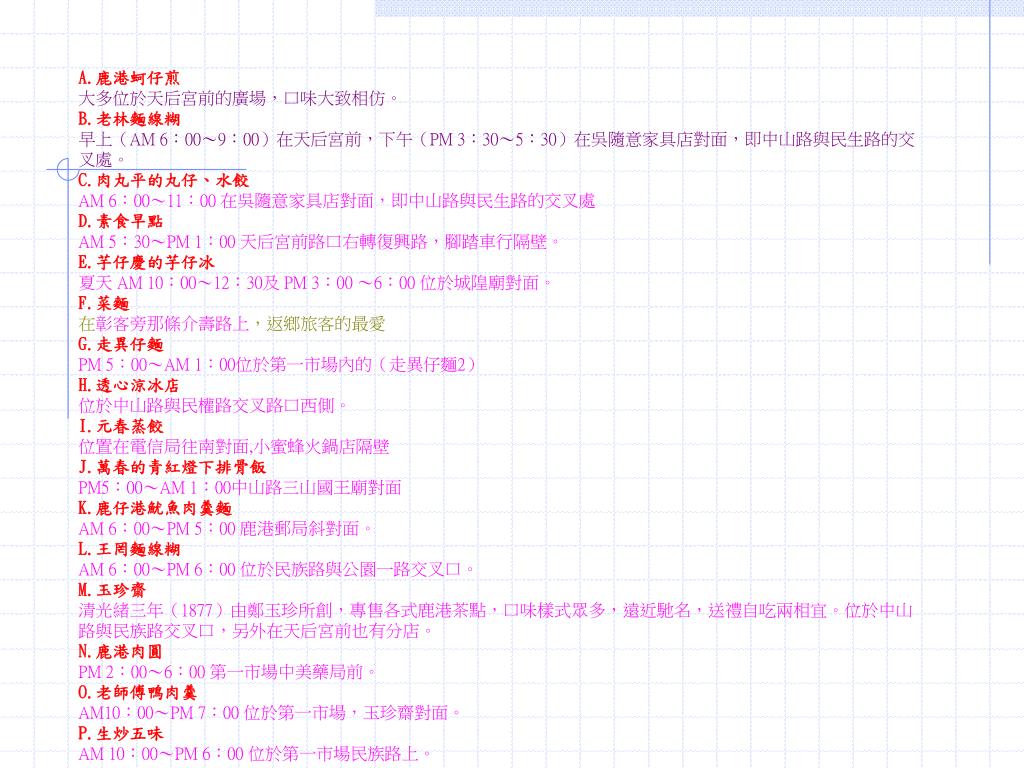1024x768 pixels.
Task: Click line '路與民族路交叉口，另外在天后宮前也有分店。'
Action: (x=255, y=632)
